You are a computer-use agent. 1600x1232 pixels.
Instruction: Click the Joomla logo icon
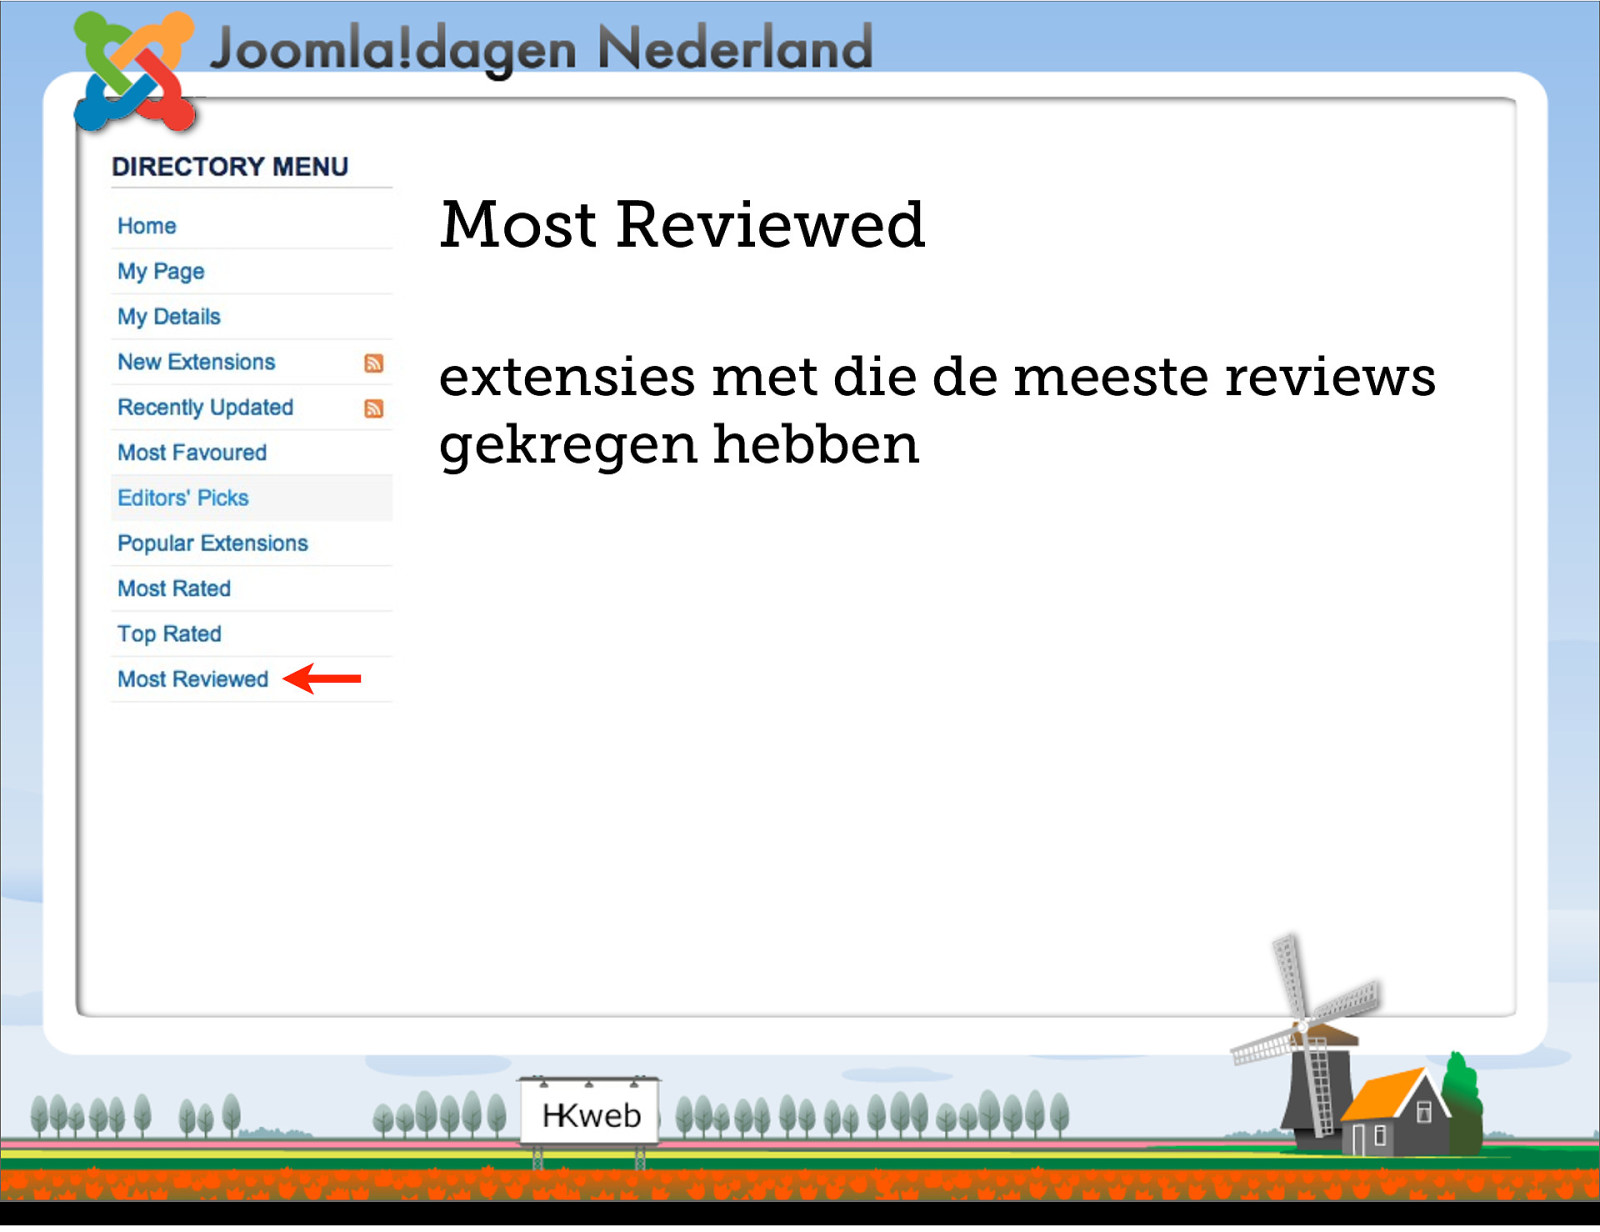tap(136, 72)
